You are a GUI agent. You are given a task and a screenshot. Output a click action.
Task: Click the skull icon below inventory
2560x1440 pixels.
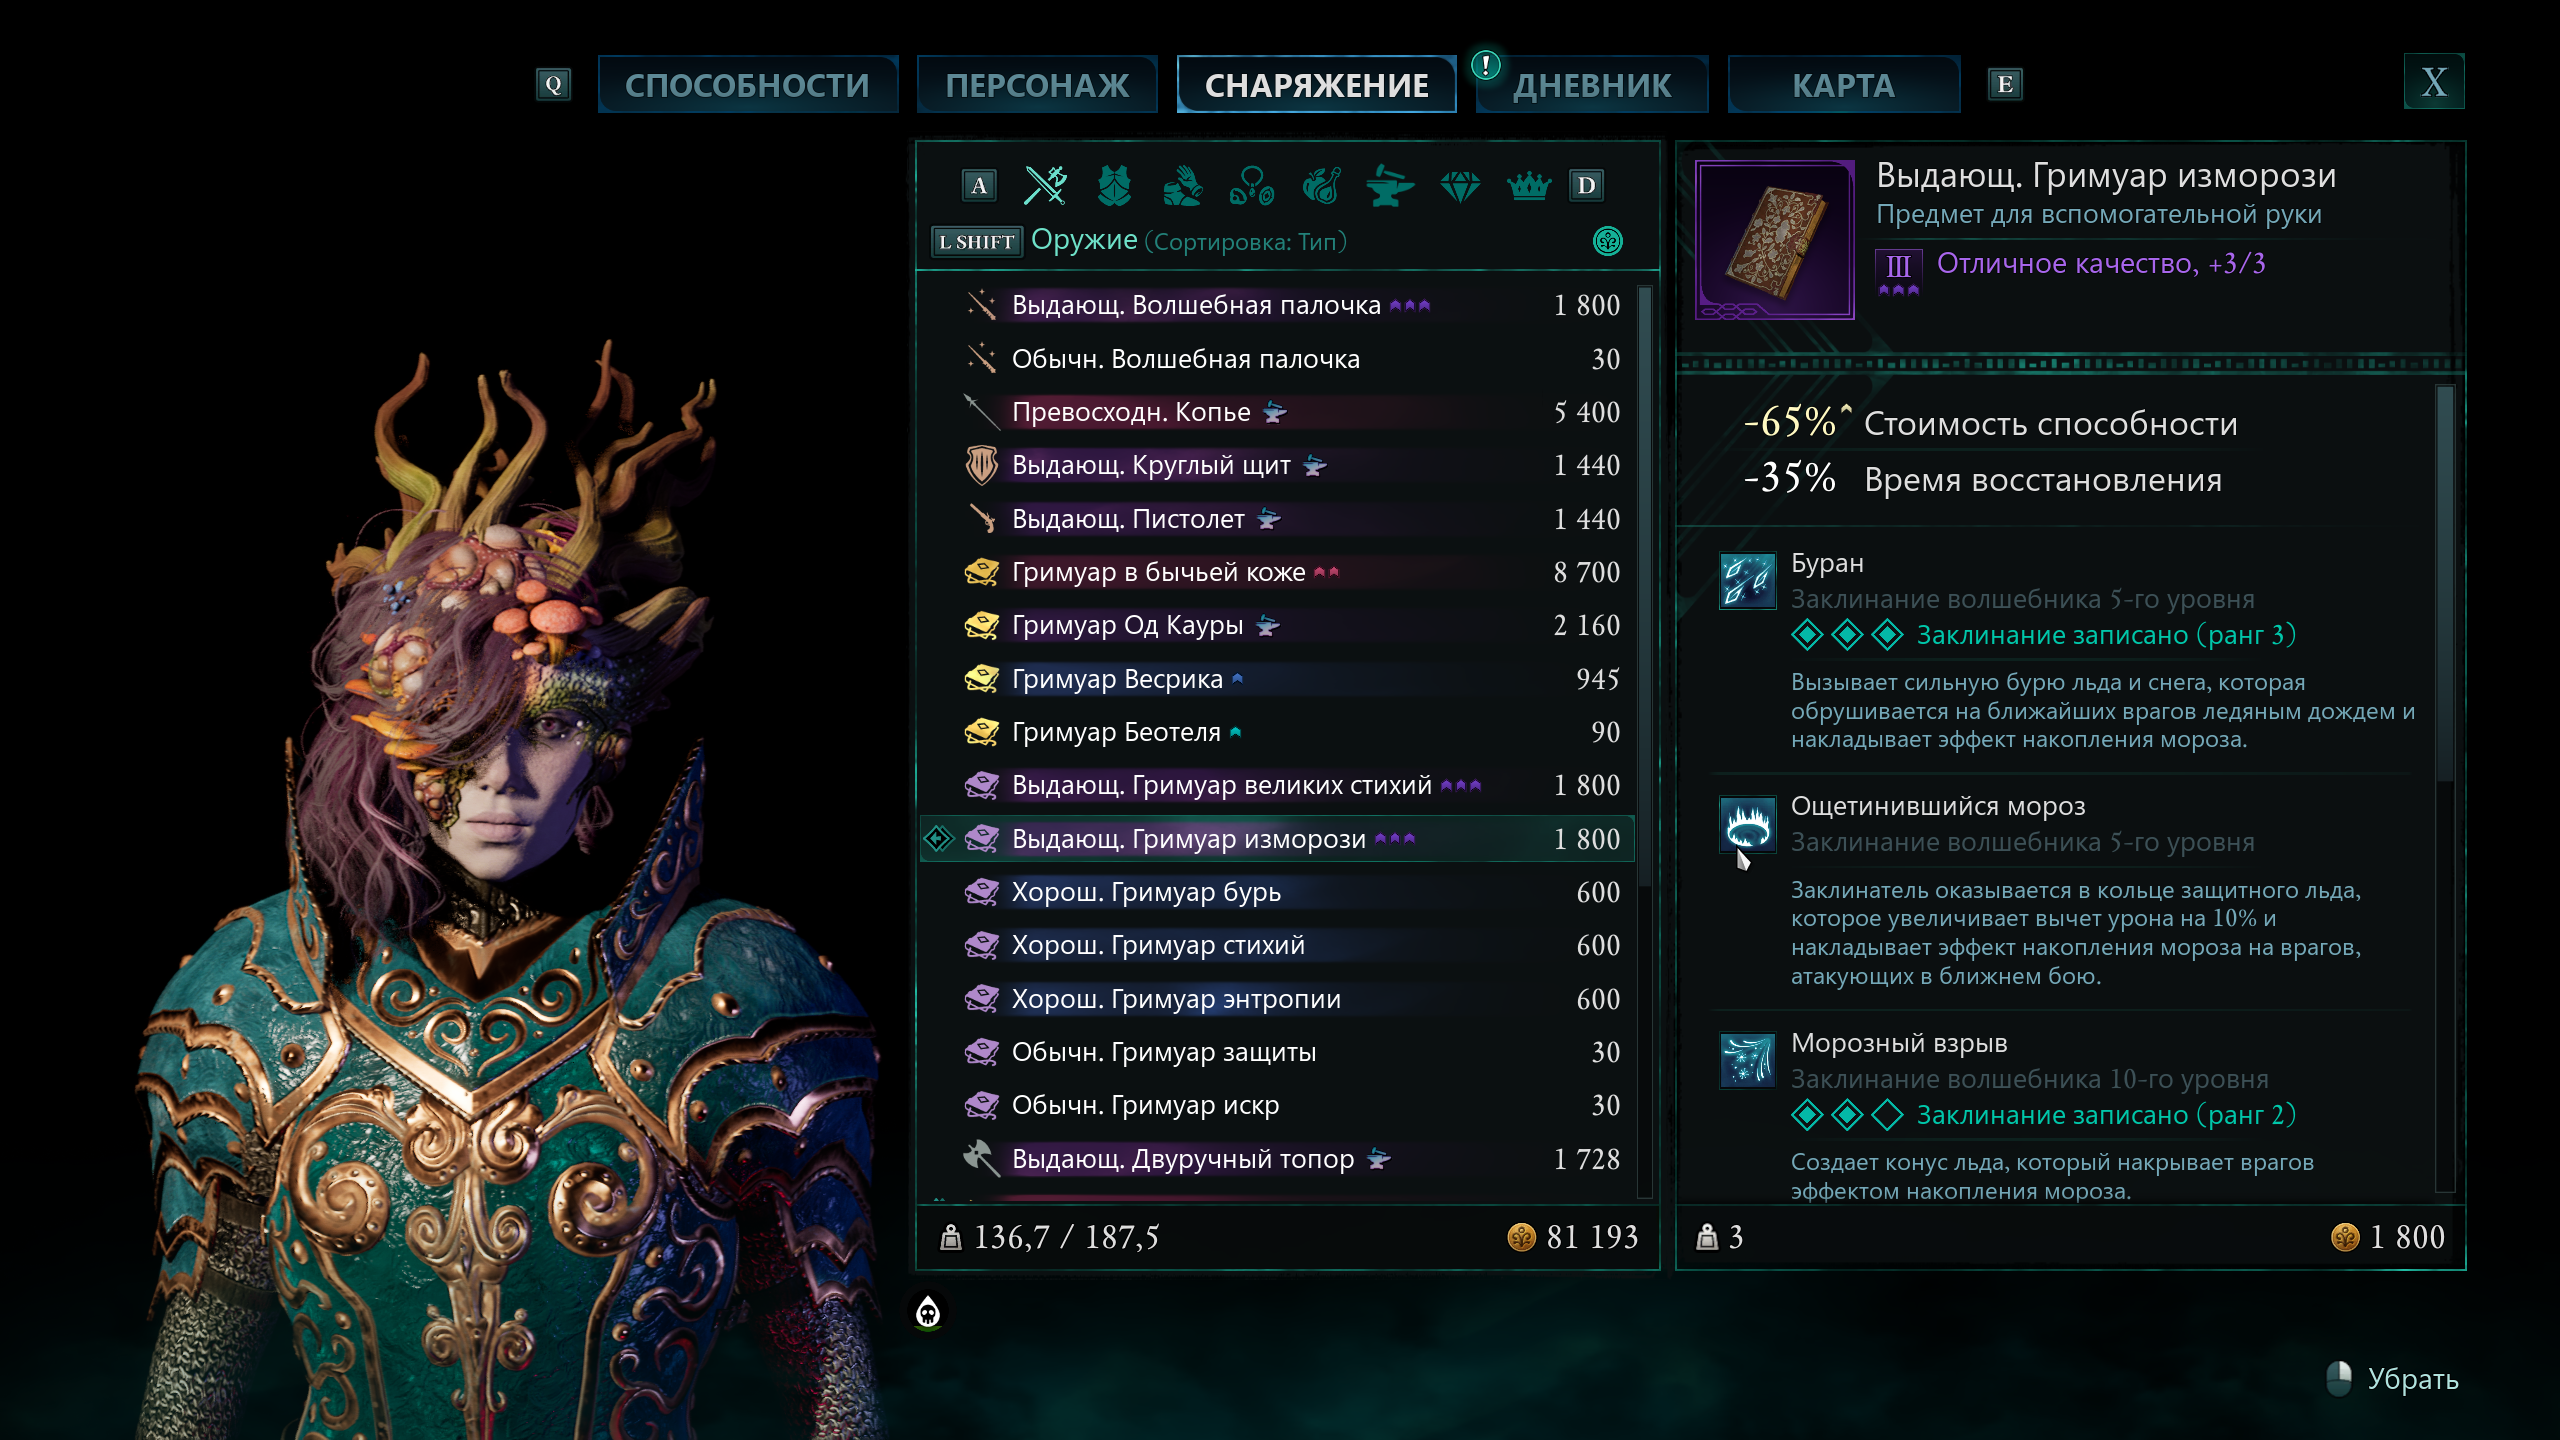(x=928, y=1311)
